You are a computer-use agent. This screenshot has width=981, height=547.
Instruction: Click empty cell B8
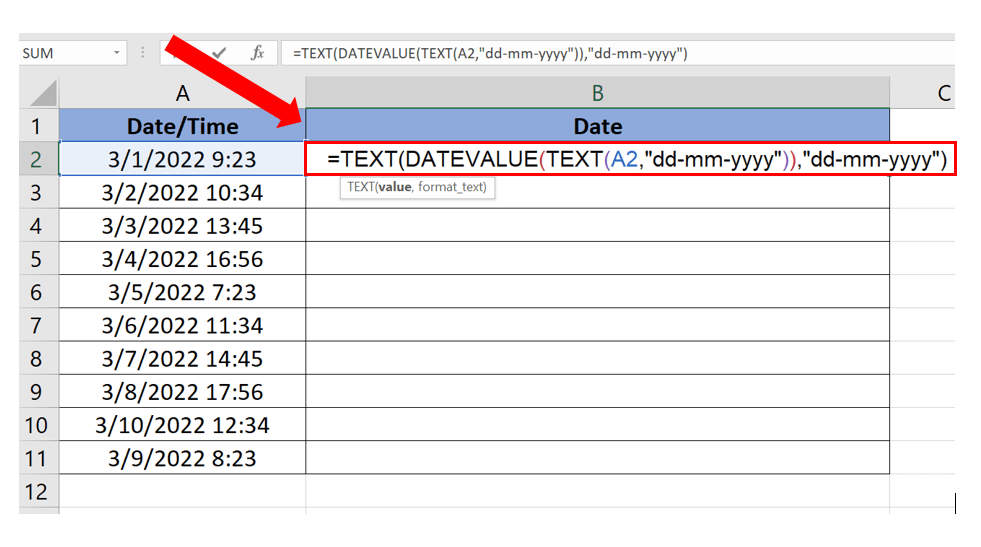(x=597, y=359)
